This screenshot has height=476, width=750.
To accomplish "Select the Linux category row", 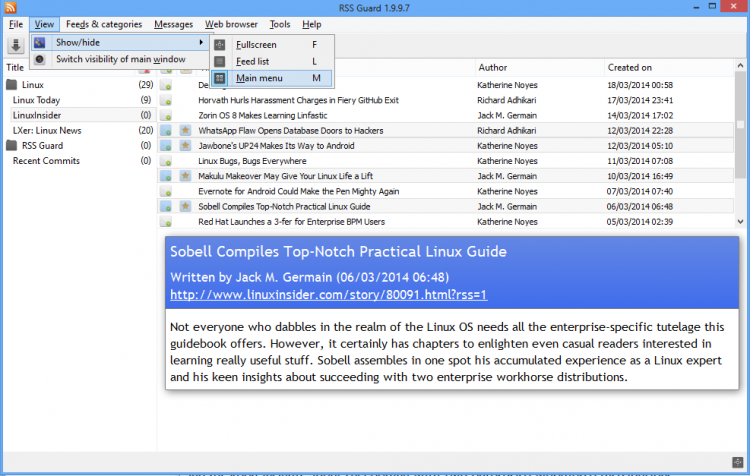I will point(81,85).
